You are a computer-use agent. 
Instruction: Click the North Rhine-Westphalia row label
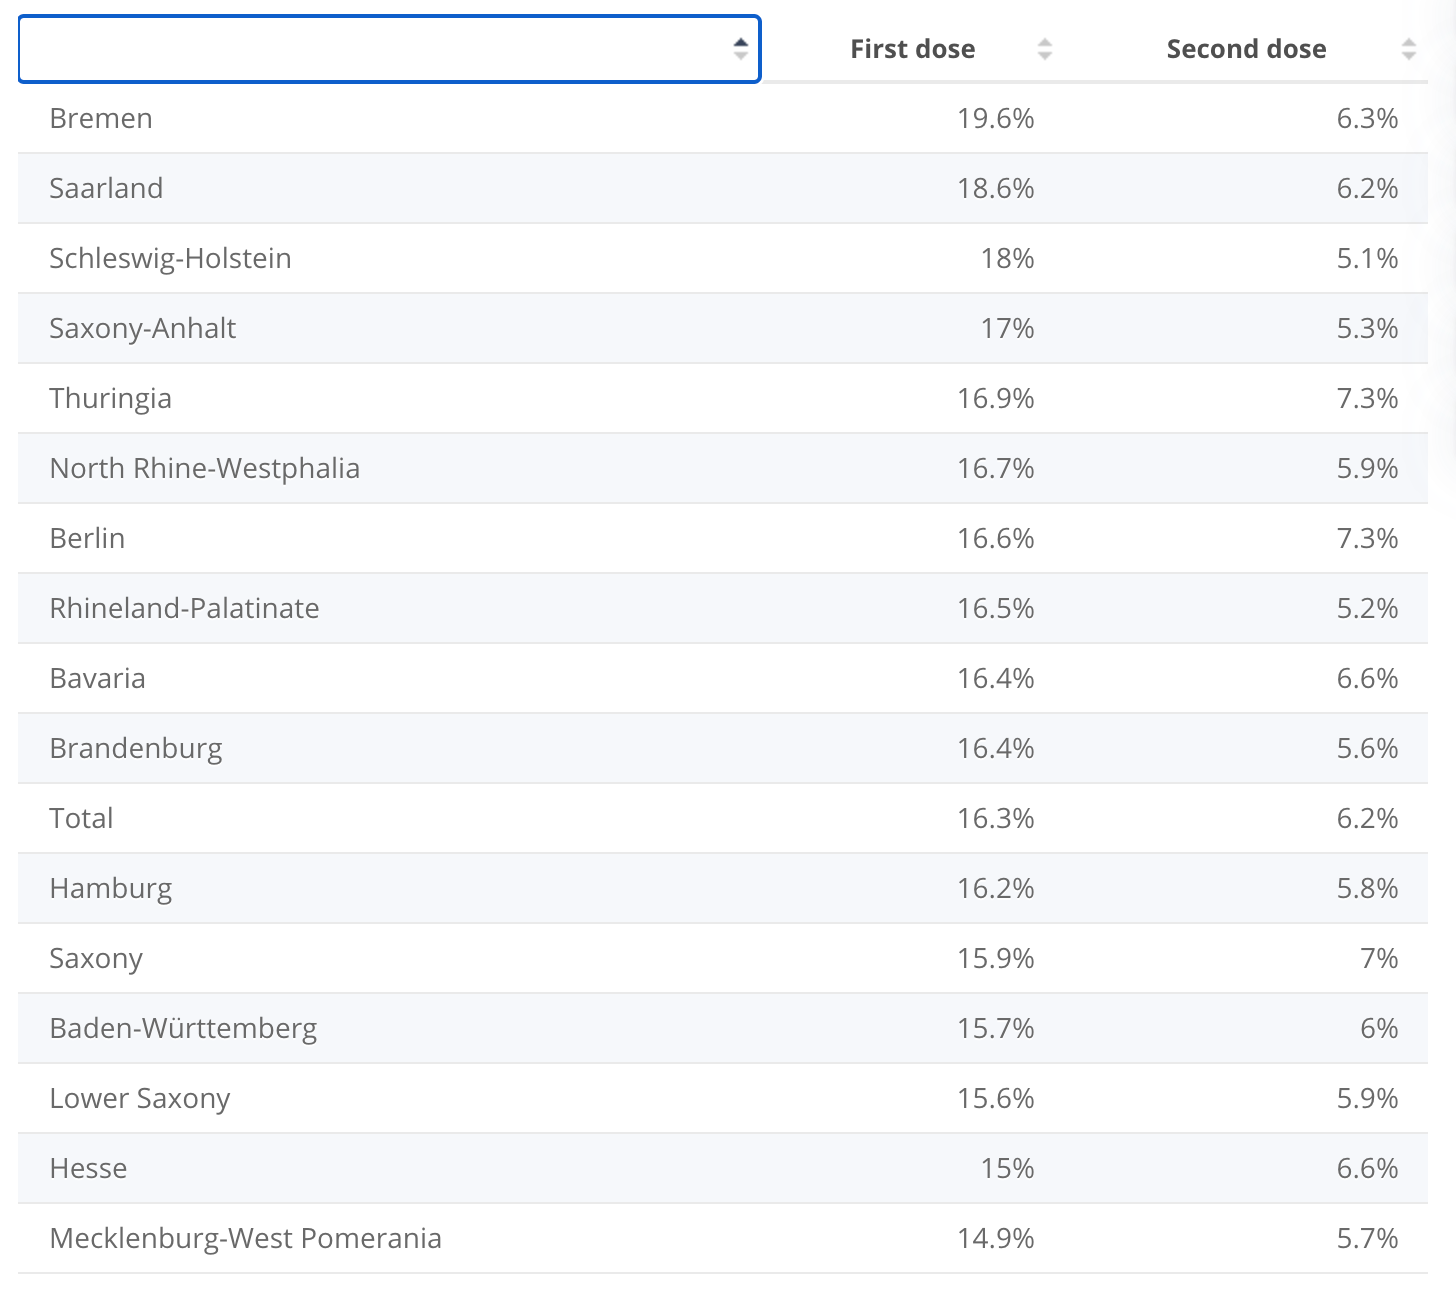[x=204, y=468]
